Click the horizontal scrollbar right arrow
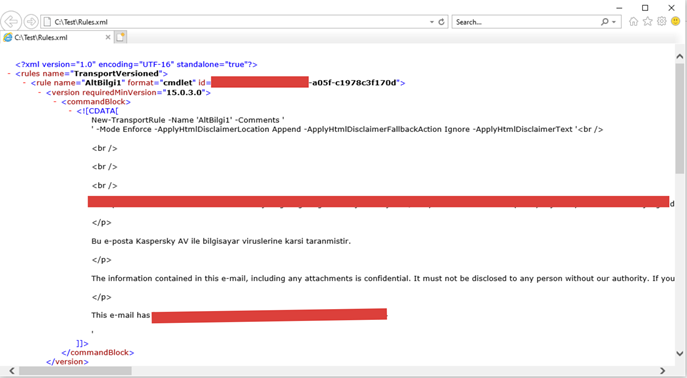Image resolution: width=687 pixels, height=378 pixels. click(662, 371)
